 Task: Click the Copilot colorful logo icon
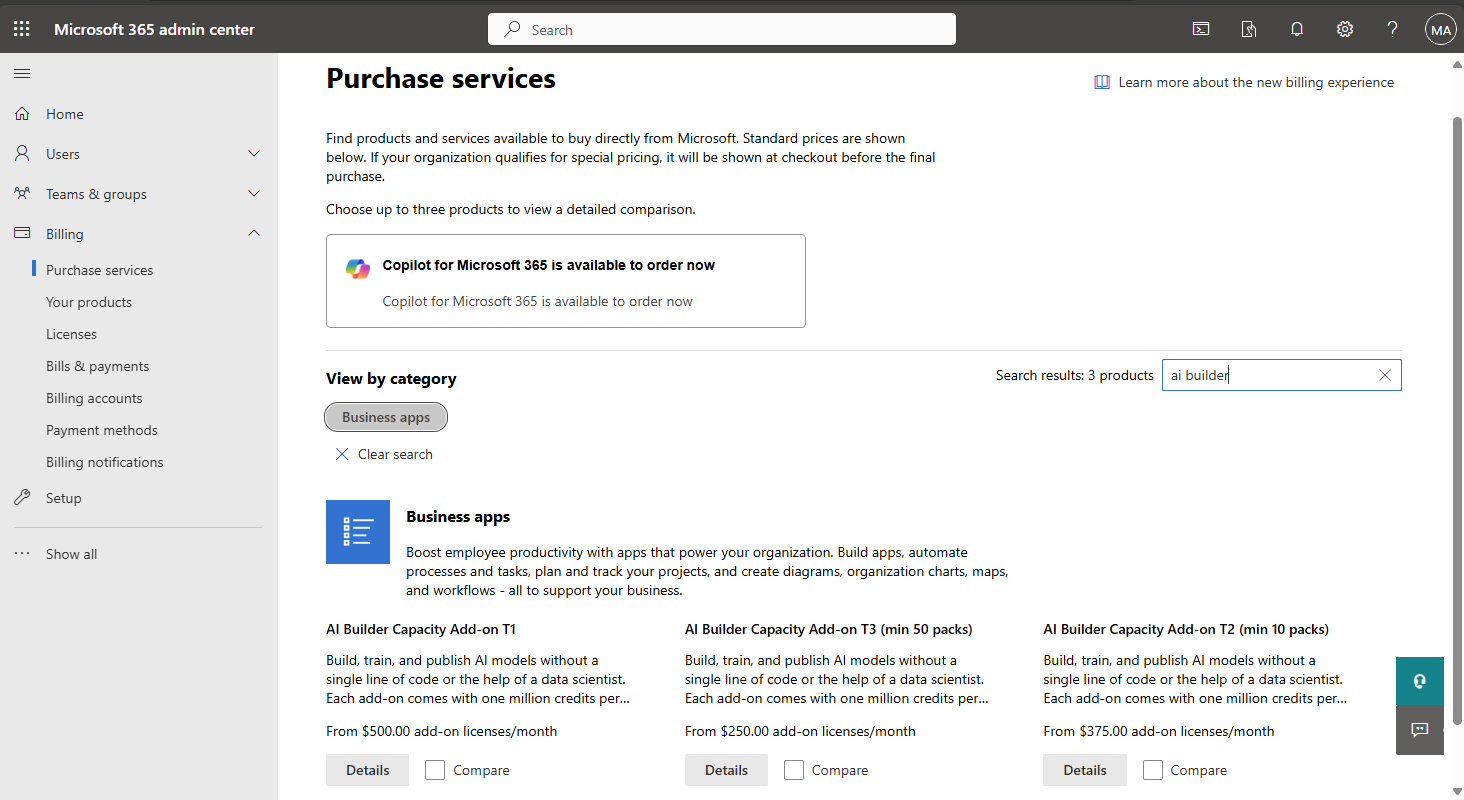coord(358,268)
